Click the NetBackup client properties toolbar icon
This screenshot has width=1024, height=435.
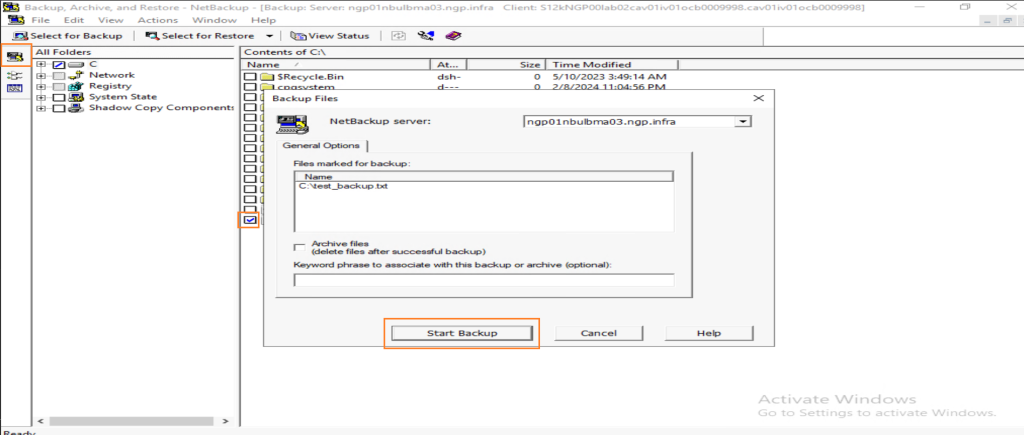[x=426, y=35]
